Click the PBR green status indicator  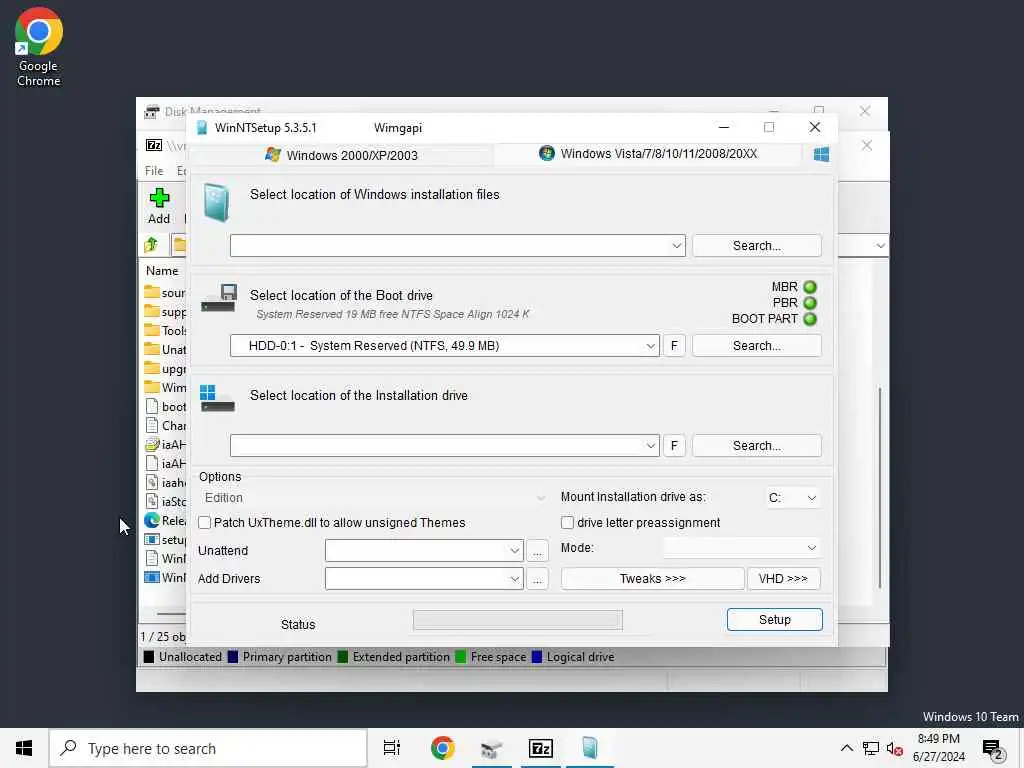(810, 303)
